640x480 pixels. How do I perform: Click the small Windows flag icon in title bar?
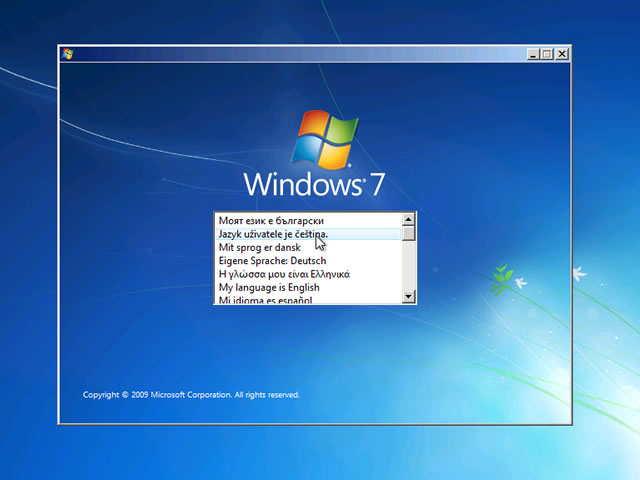(67, 54)
